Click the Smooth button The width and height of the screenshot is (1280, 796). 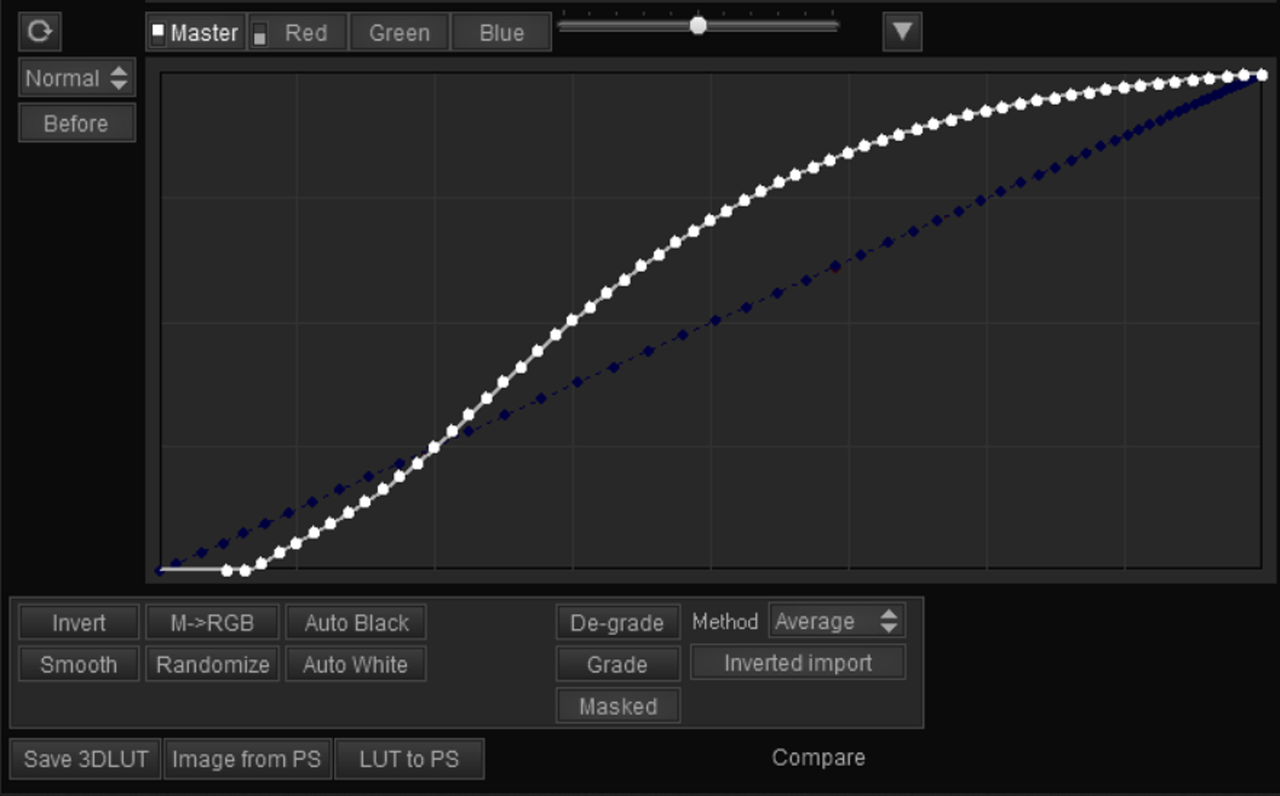tap(79, 665)
